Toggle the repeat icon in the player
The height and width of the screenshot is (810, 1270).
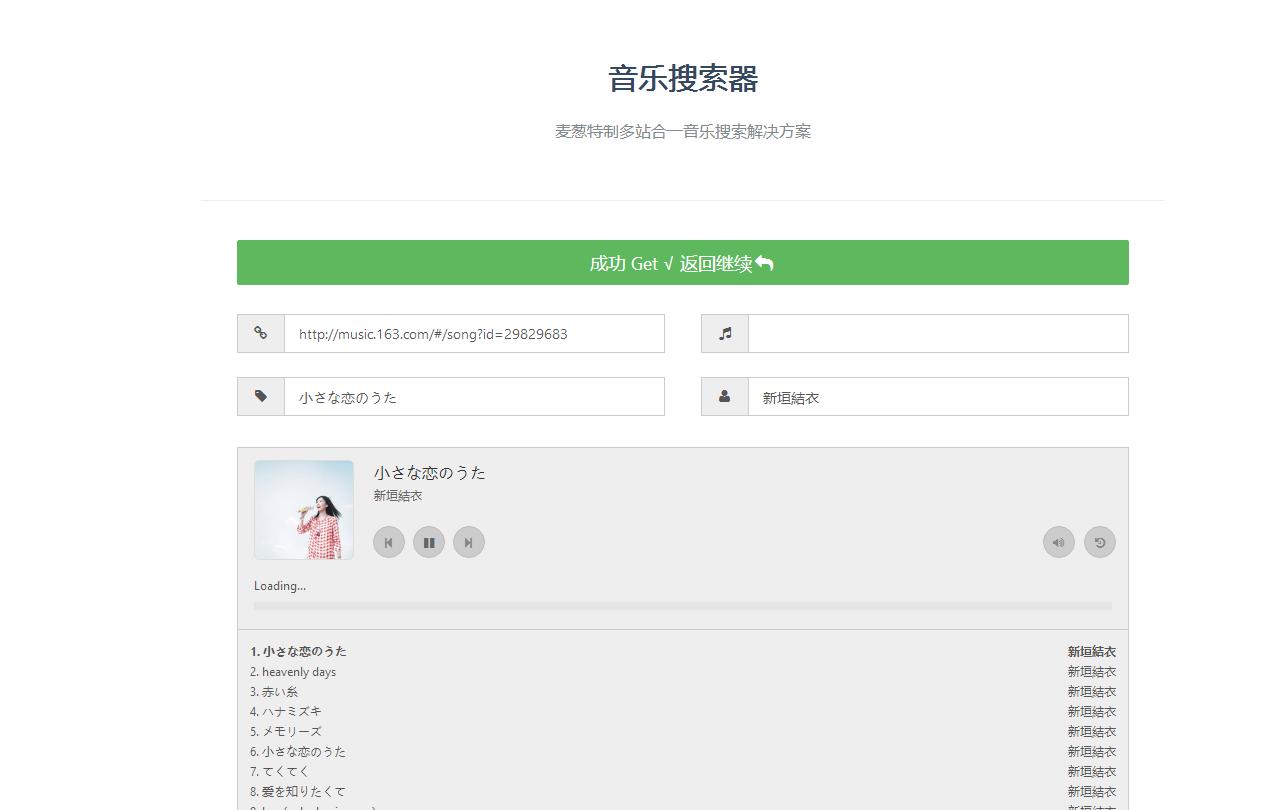pyautogui.click(x=1099, y=541)
